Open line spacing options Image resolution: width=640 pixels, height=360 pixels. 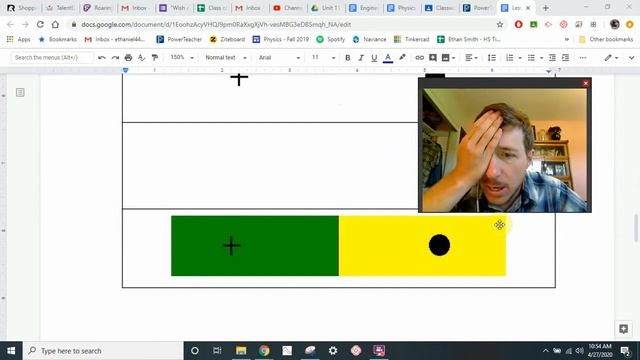[492, 58]
